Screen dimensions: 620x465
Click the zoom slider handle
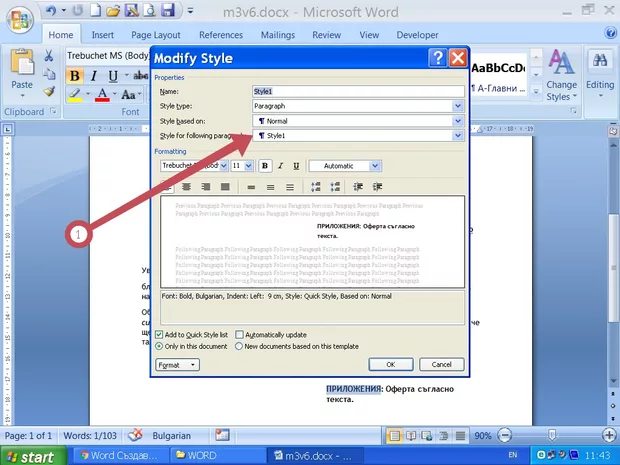[x=552, y=436]
